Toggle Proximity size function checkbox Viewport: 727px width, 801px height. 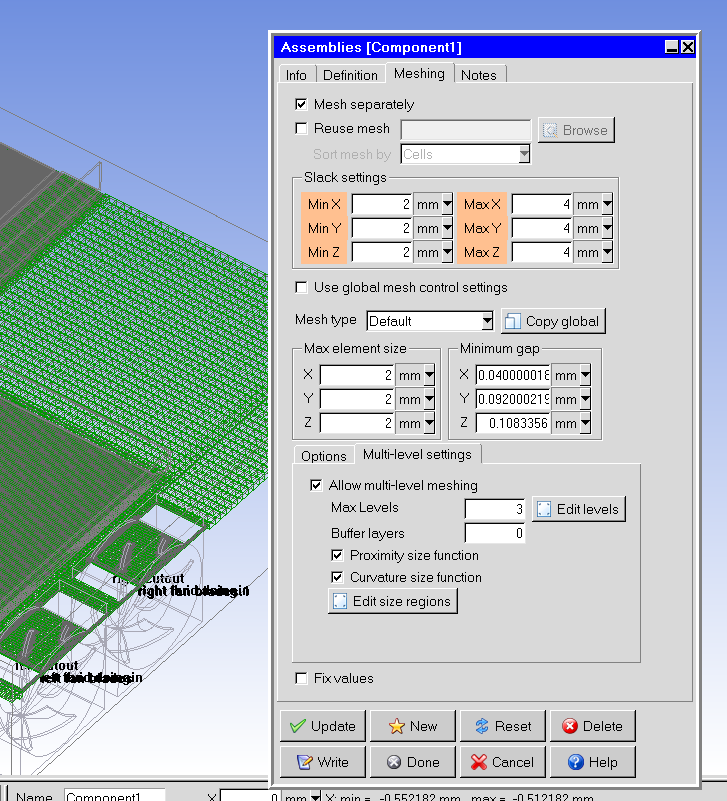pyautogui.click(x=337, y=555)
